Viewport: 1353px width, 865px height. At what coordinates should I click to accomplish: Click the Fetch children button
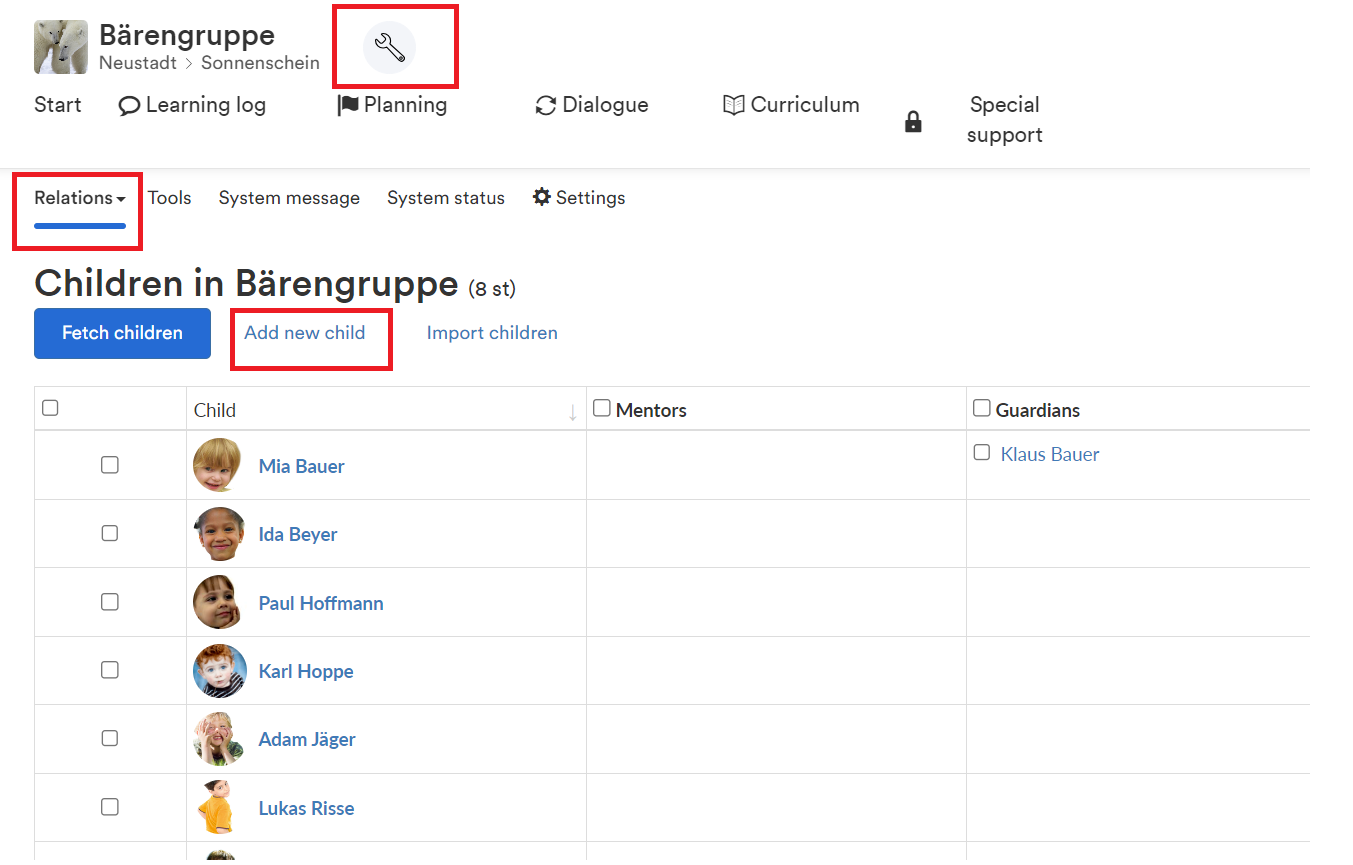(122, 333)
